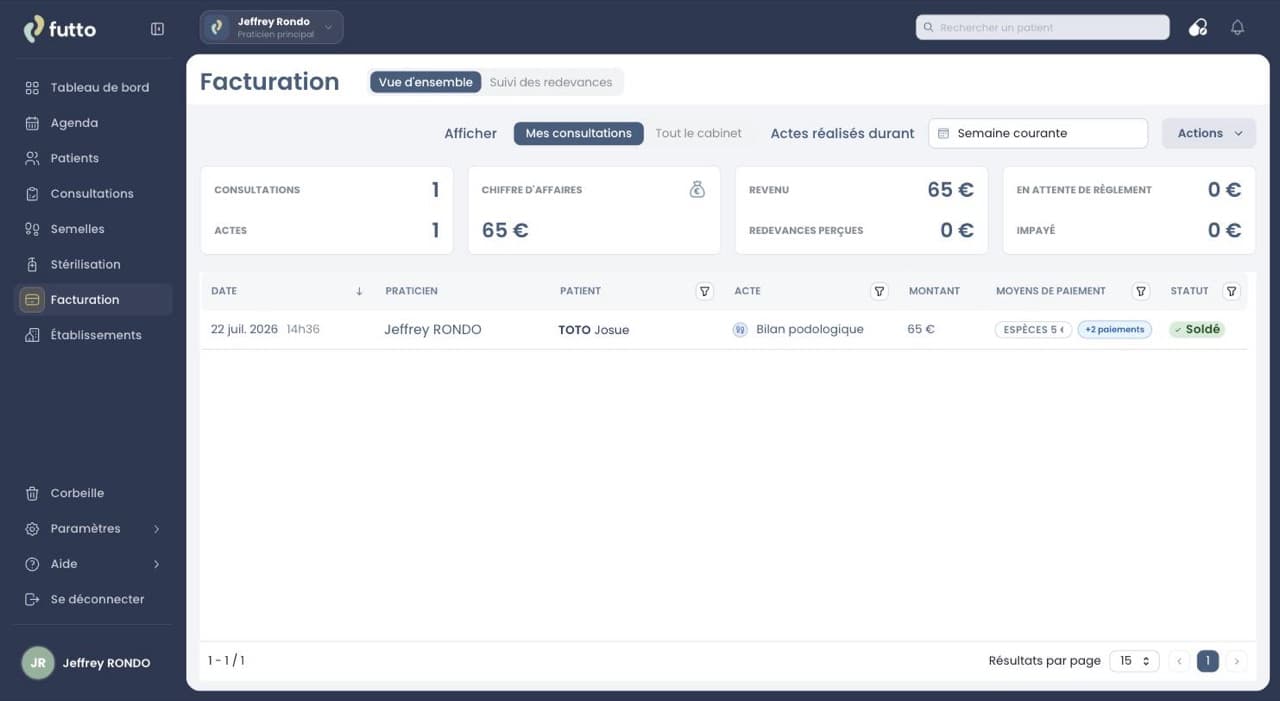Click the 22 juil. 2026 date cell
This screenshot has height=701, width=1280.
[265, 329]
